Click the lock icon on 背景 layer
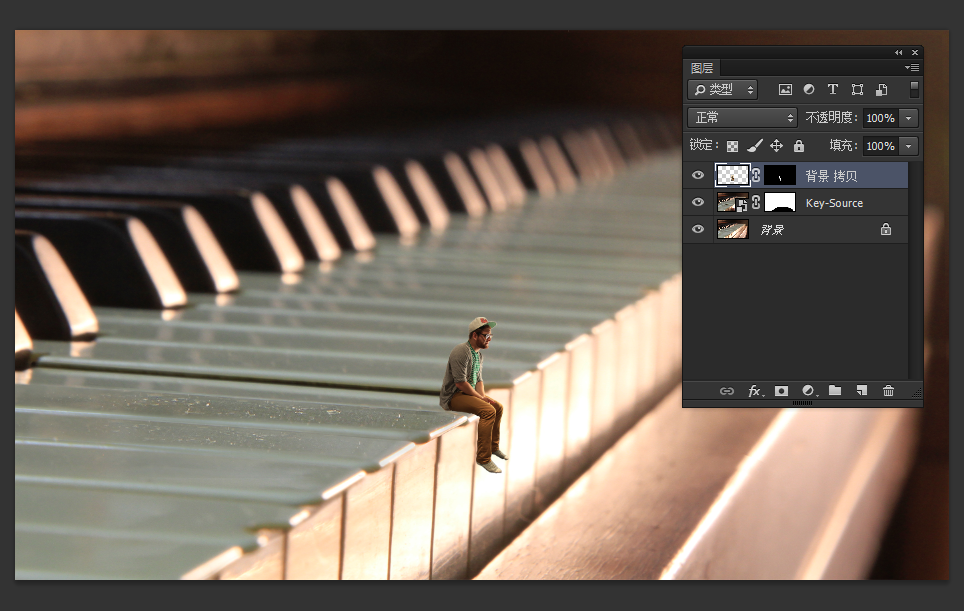The height and width of the screenshot is (611, 964). tap(885, 229)
